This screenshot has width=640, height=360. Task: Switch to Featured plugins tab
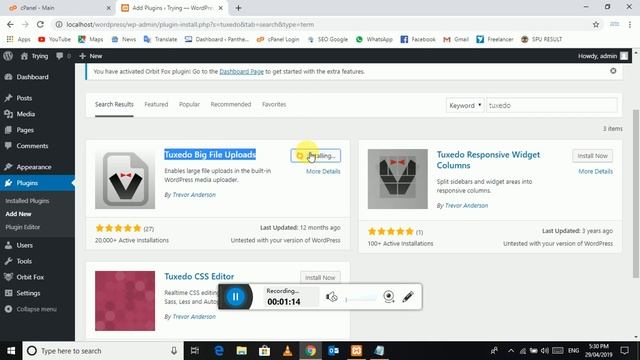coord(156,104)
